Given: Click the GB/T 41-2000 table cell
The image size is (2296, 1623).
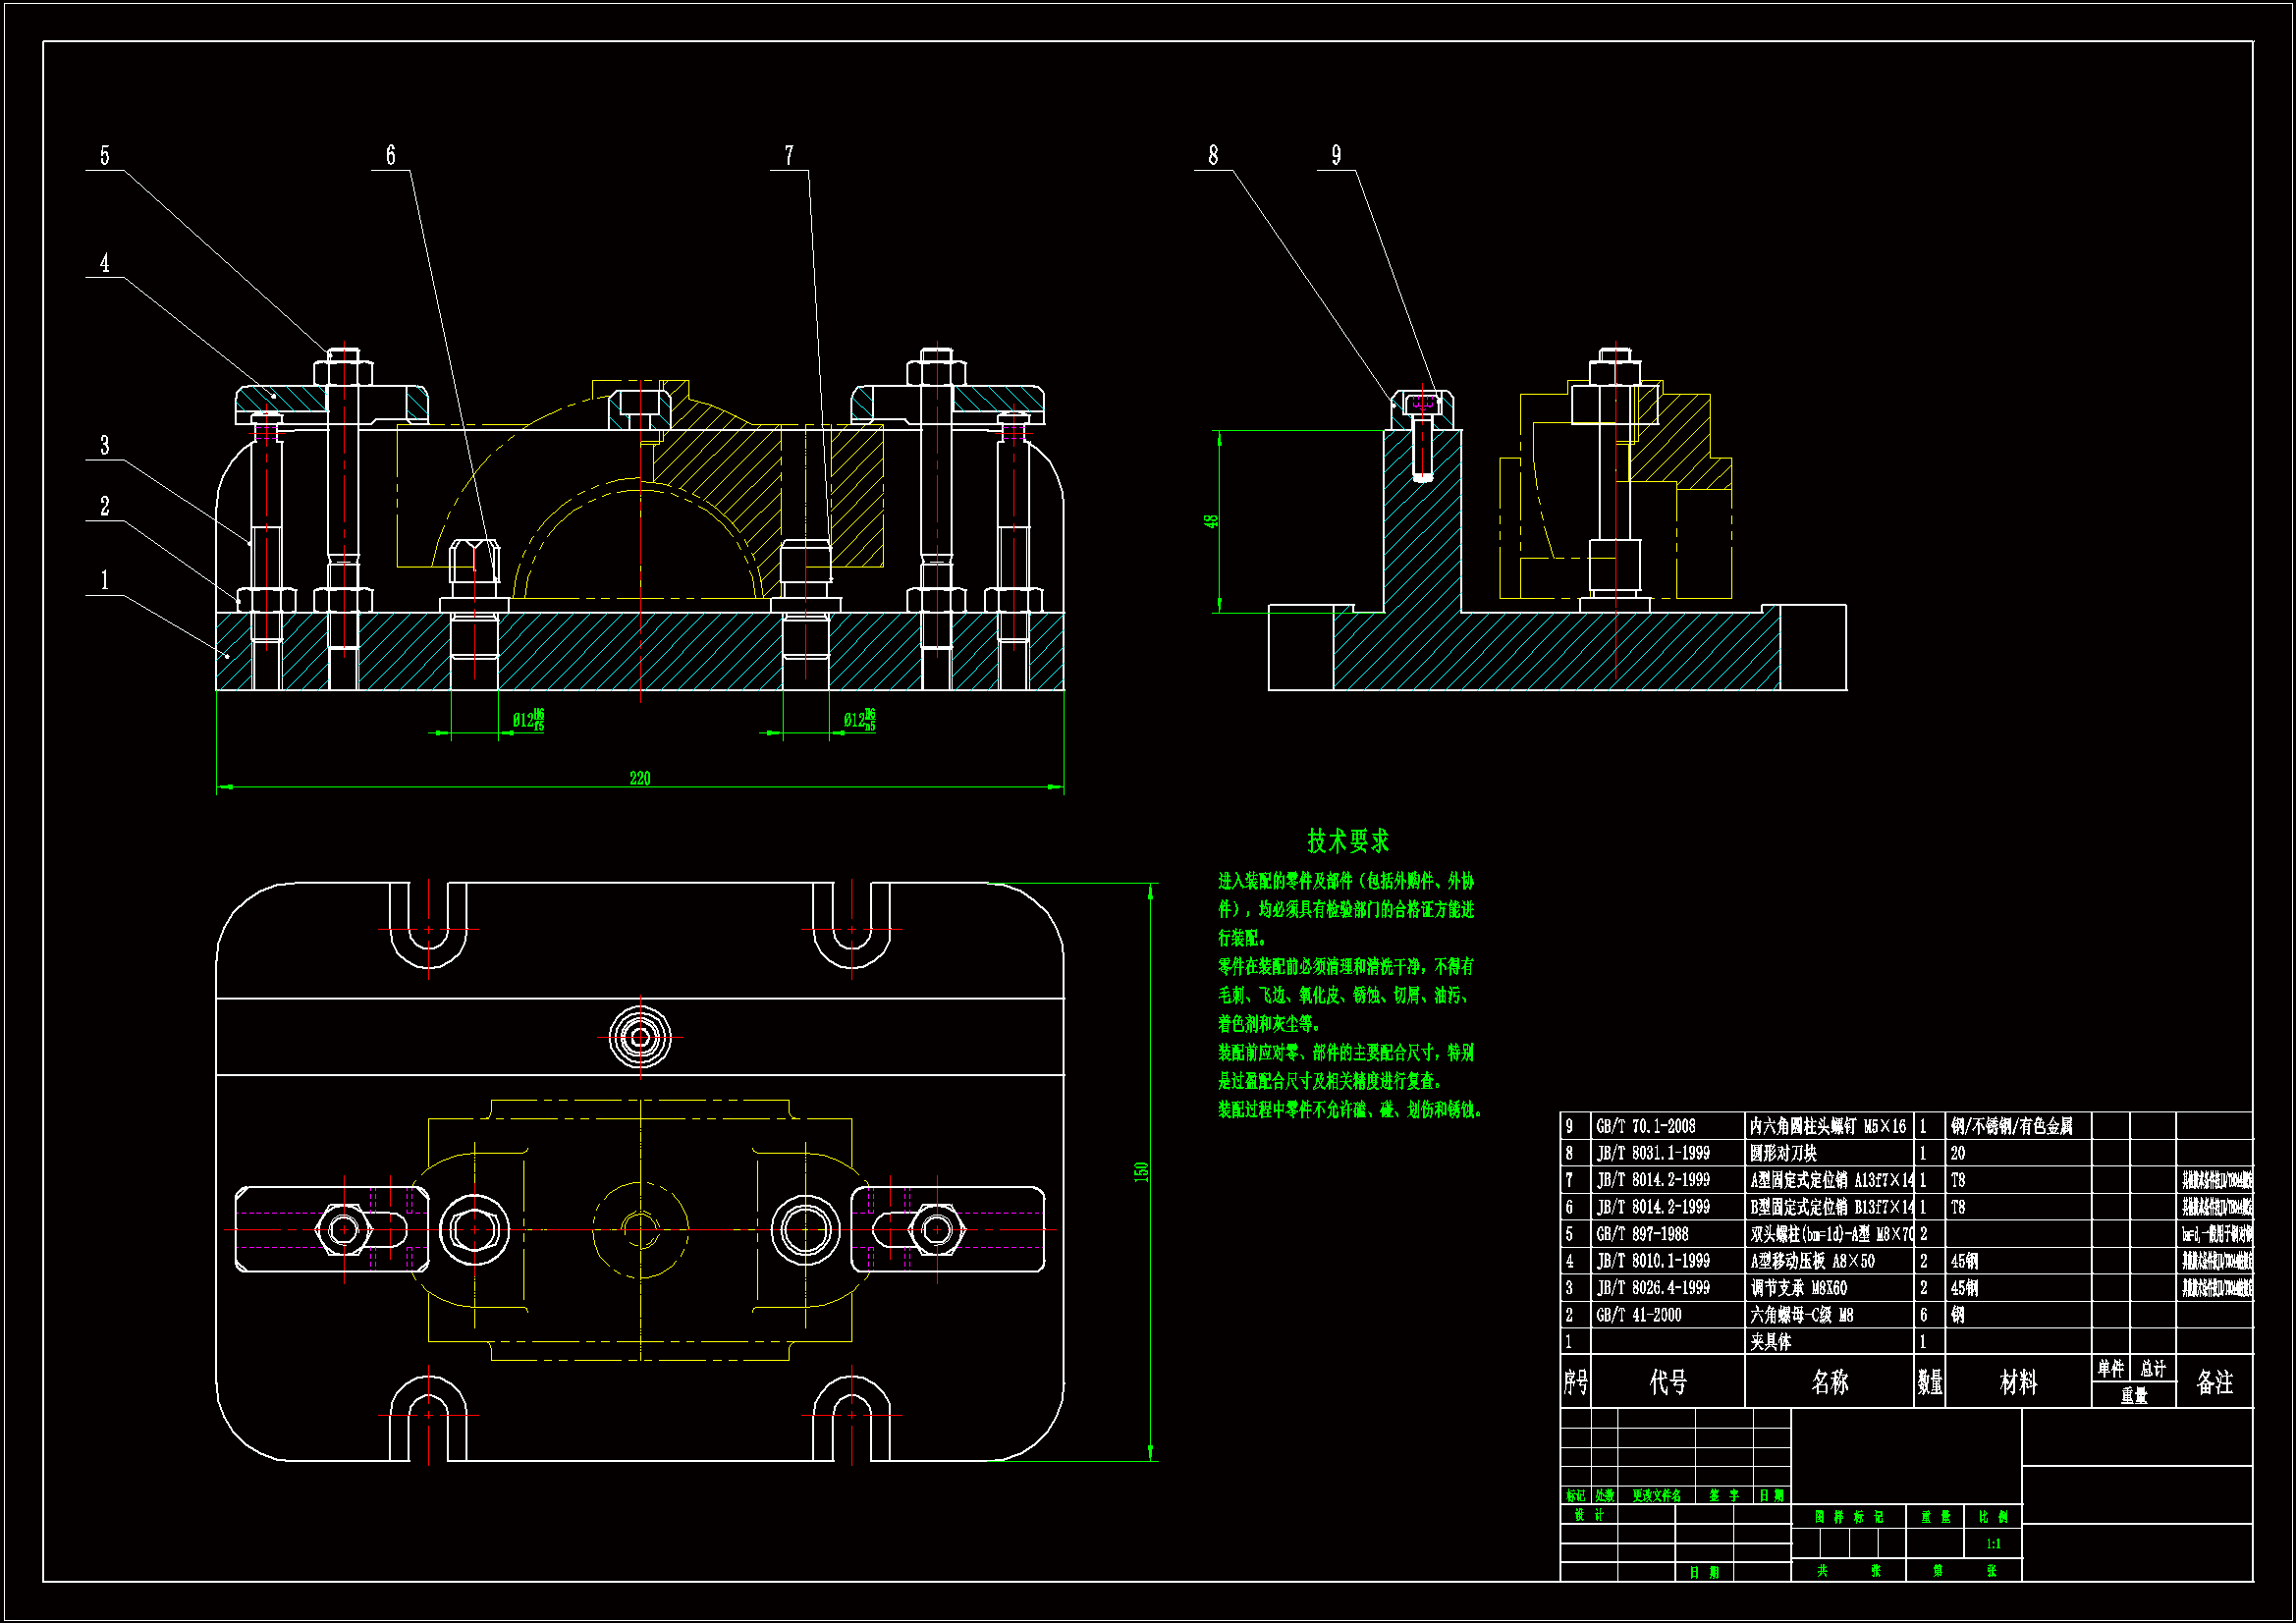Looking at the screenshot, I should point(1638,1315).
